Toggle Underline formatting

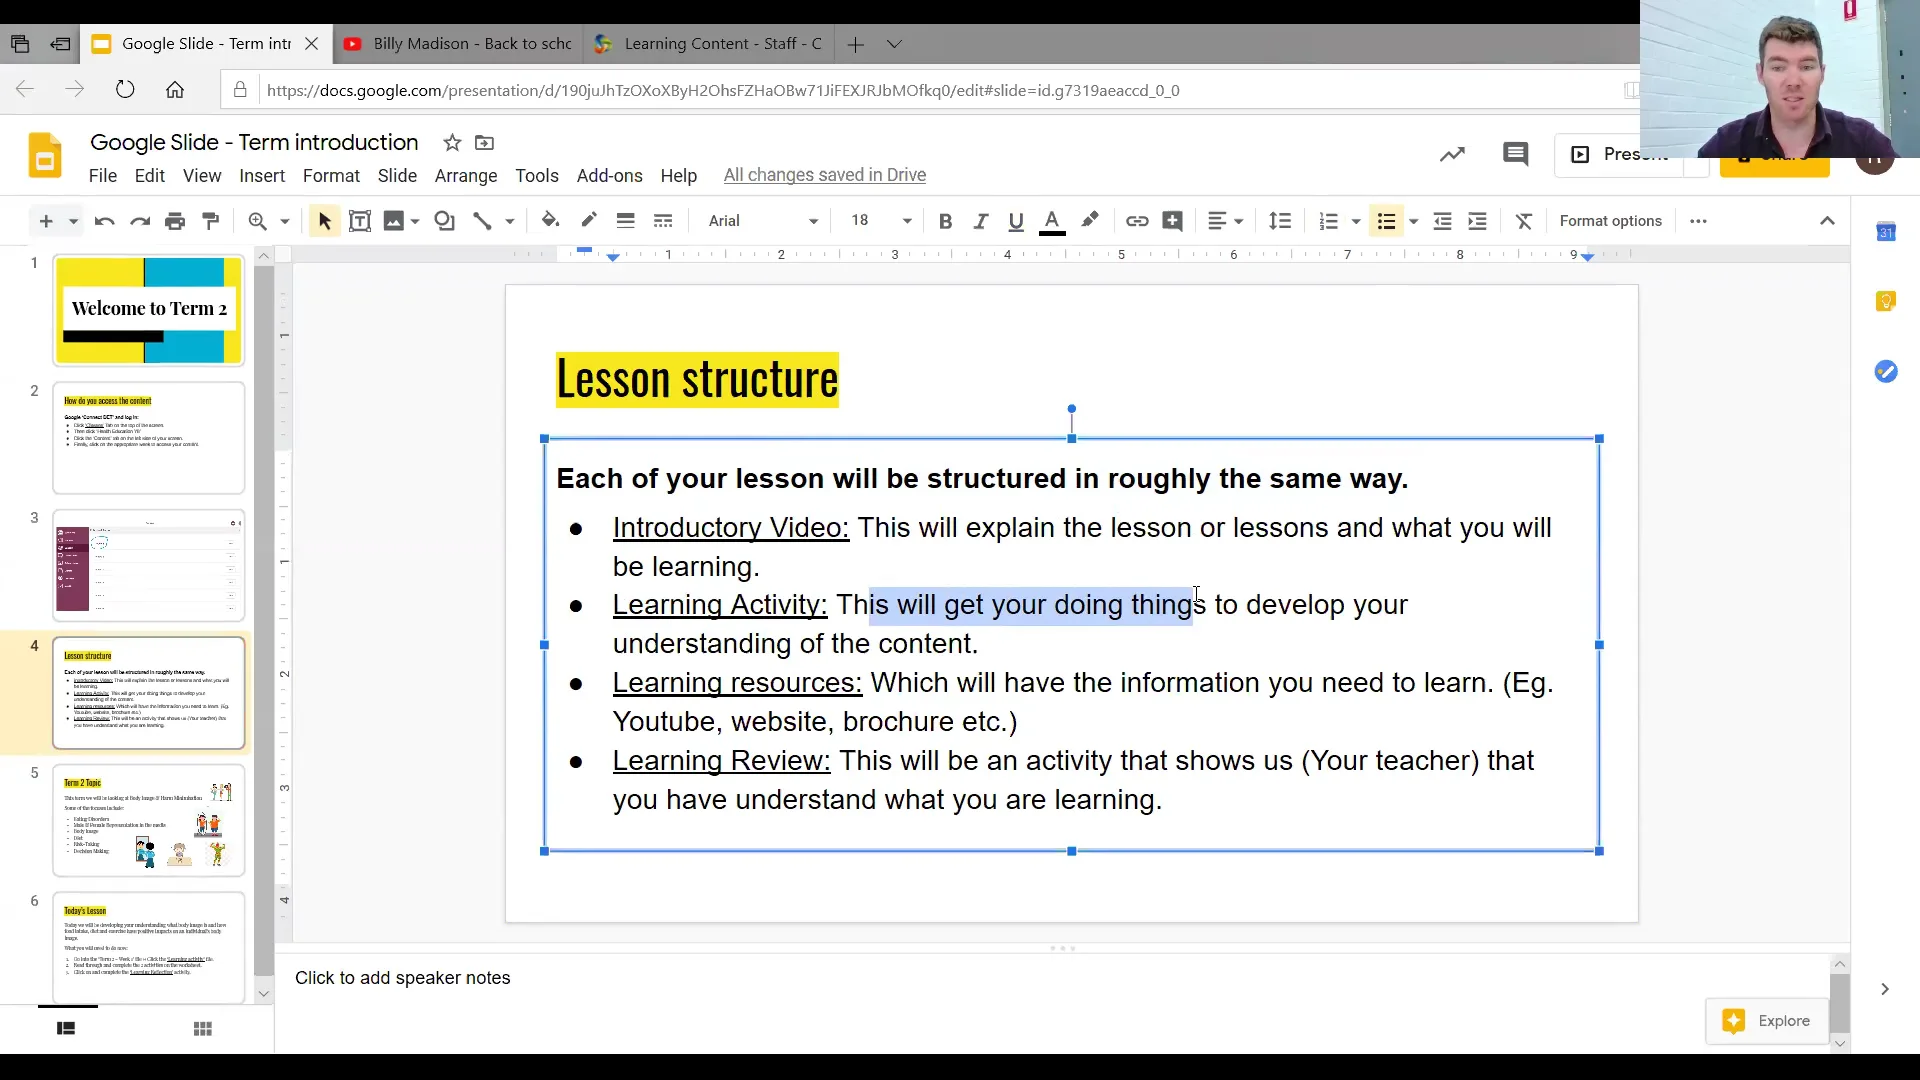tap(1016, 221)
